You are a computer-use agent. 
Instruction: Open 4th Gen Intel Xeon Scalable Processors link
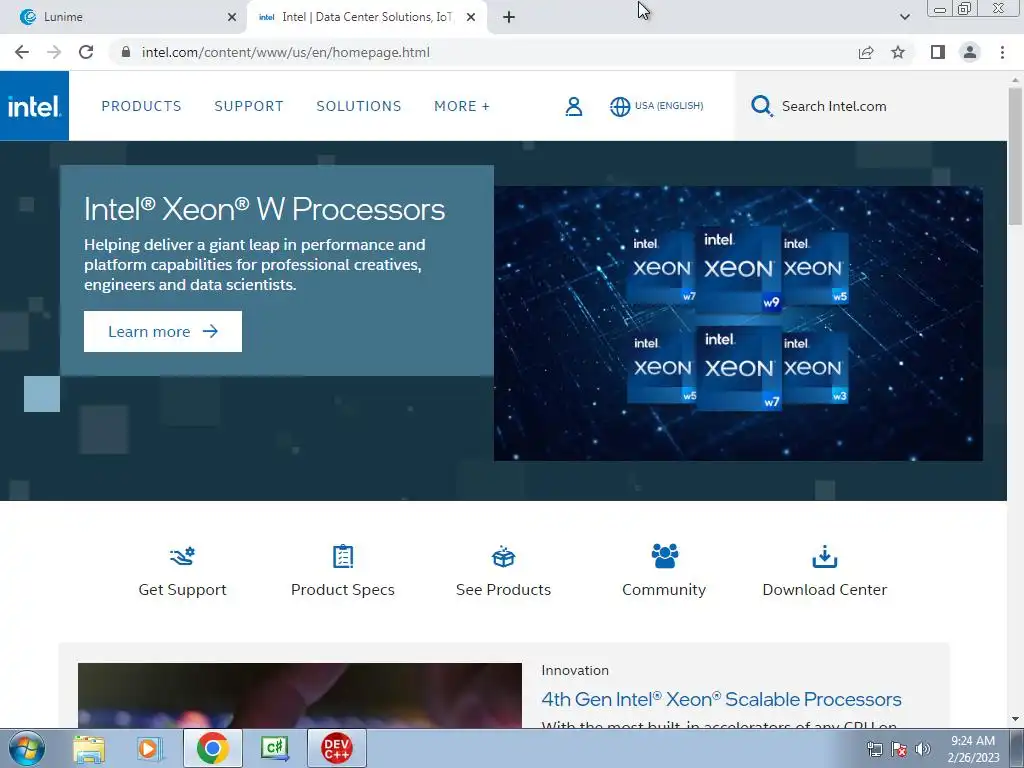coord(721,699)
